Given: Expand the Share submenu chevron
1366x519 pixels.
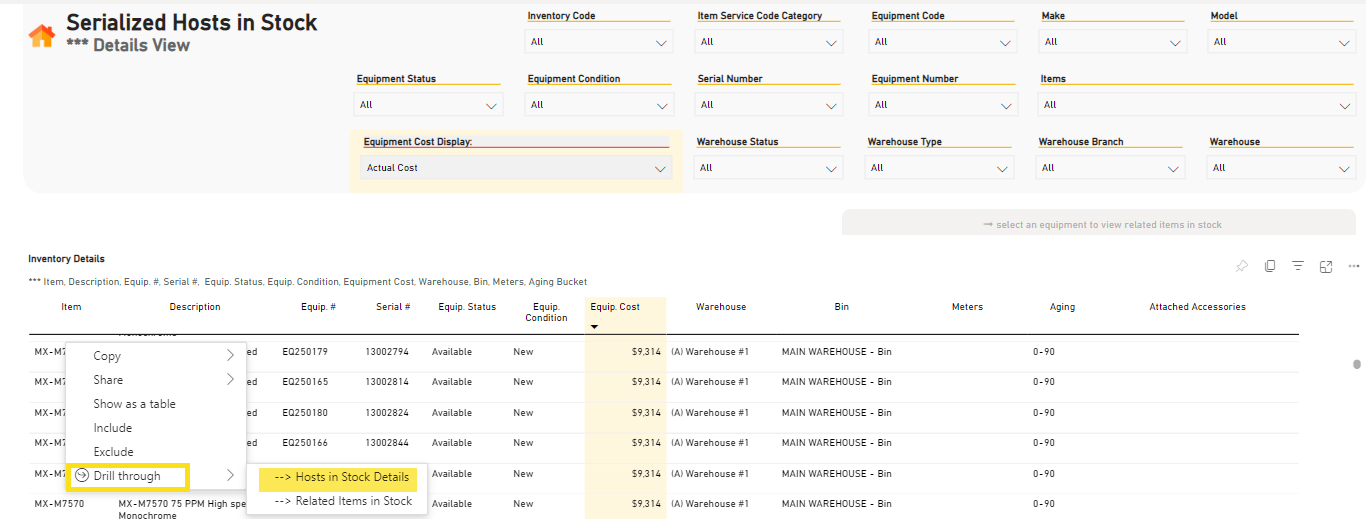Looking at the screenshot, I should pyautogui.click(x=230, y=380).
